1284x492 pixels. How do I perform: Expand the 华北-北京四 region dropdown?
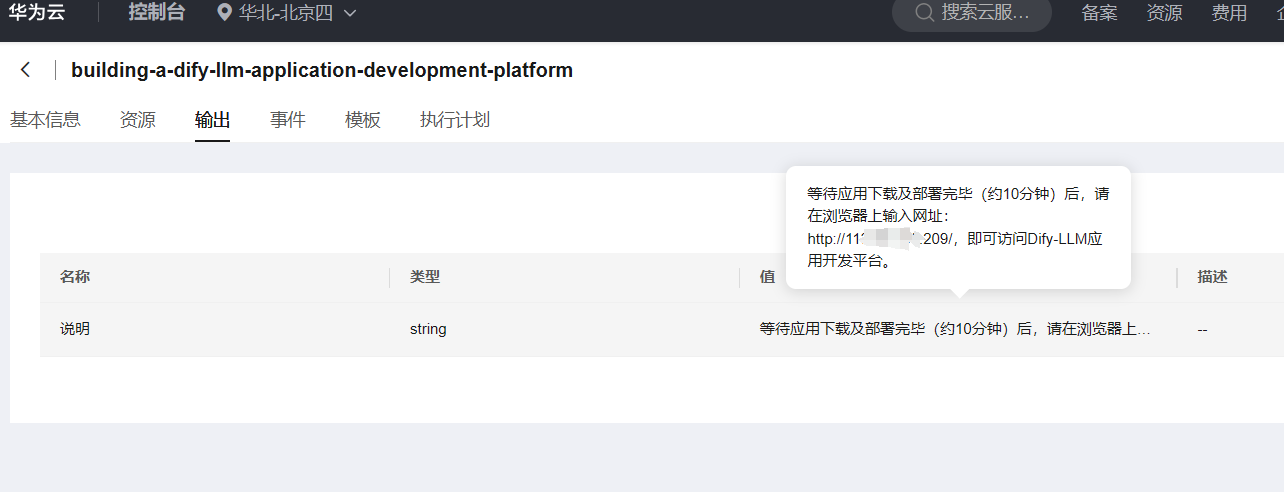tap(349, 14)
